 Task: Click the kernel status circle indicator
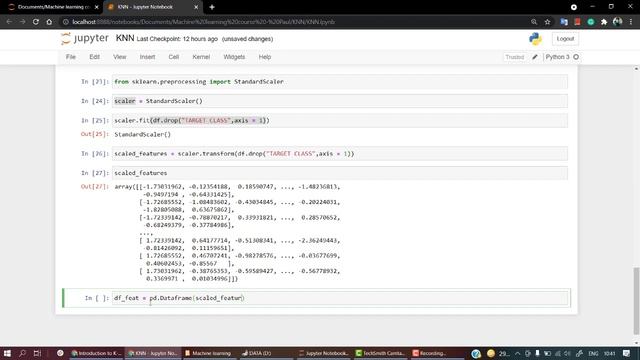[x=576, y=57]
